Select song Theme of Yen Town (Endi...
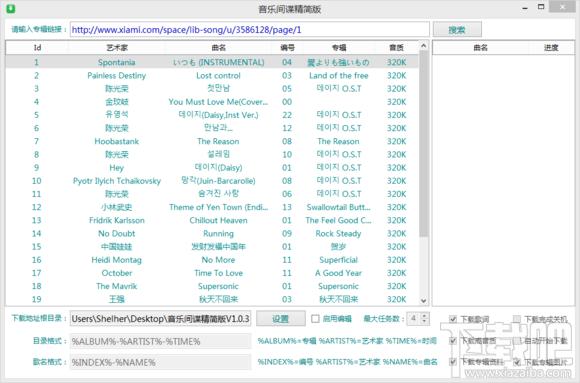580x383 pixels. tap(218, 207)
